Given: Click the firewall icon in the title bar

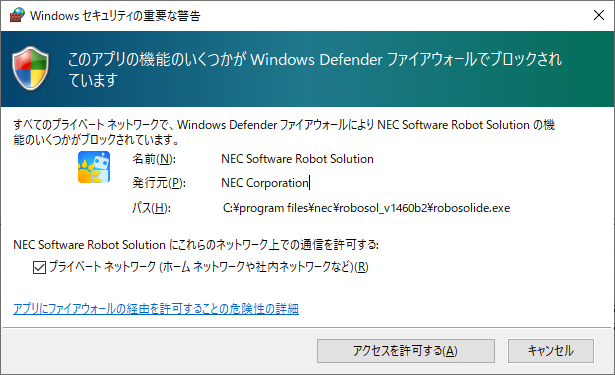Looking at the screenshot, I should tap(17, 15).
